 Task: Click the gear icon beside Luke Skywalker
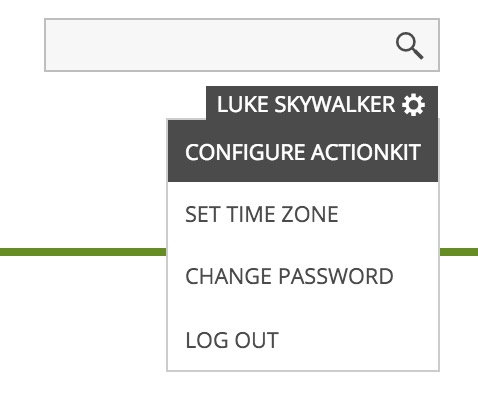click(413, 105)
